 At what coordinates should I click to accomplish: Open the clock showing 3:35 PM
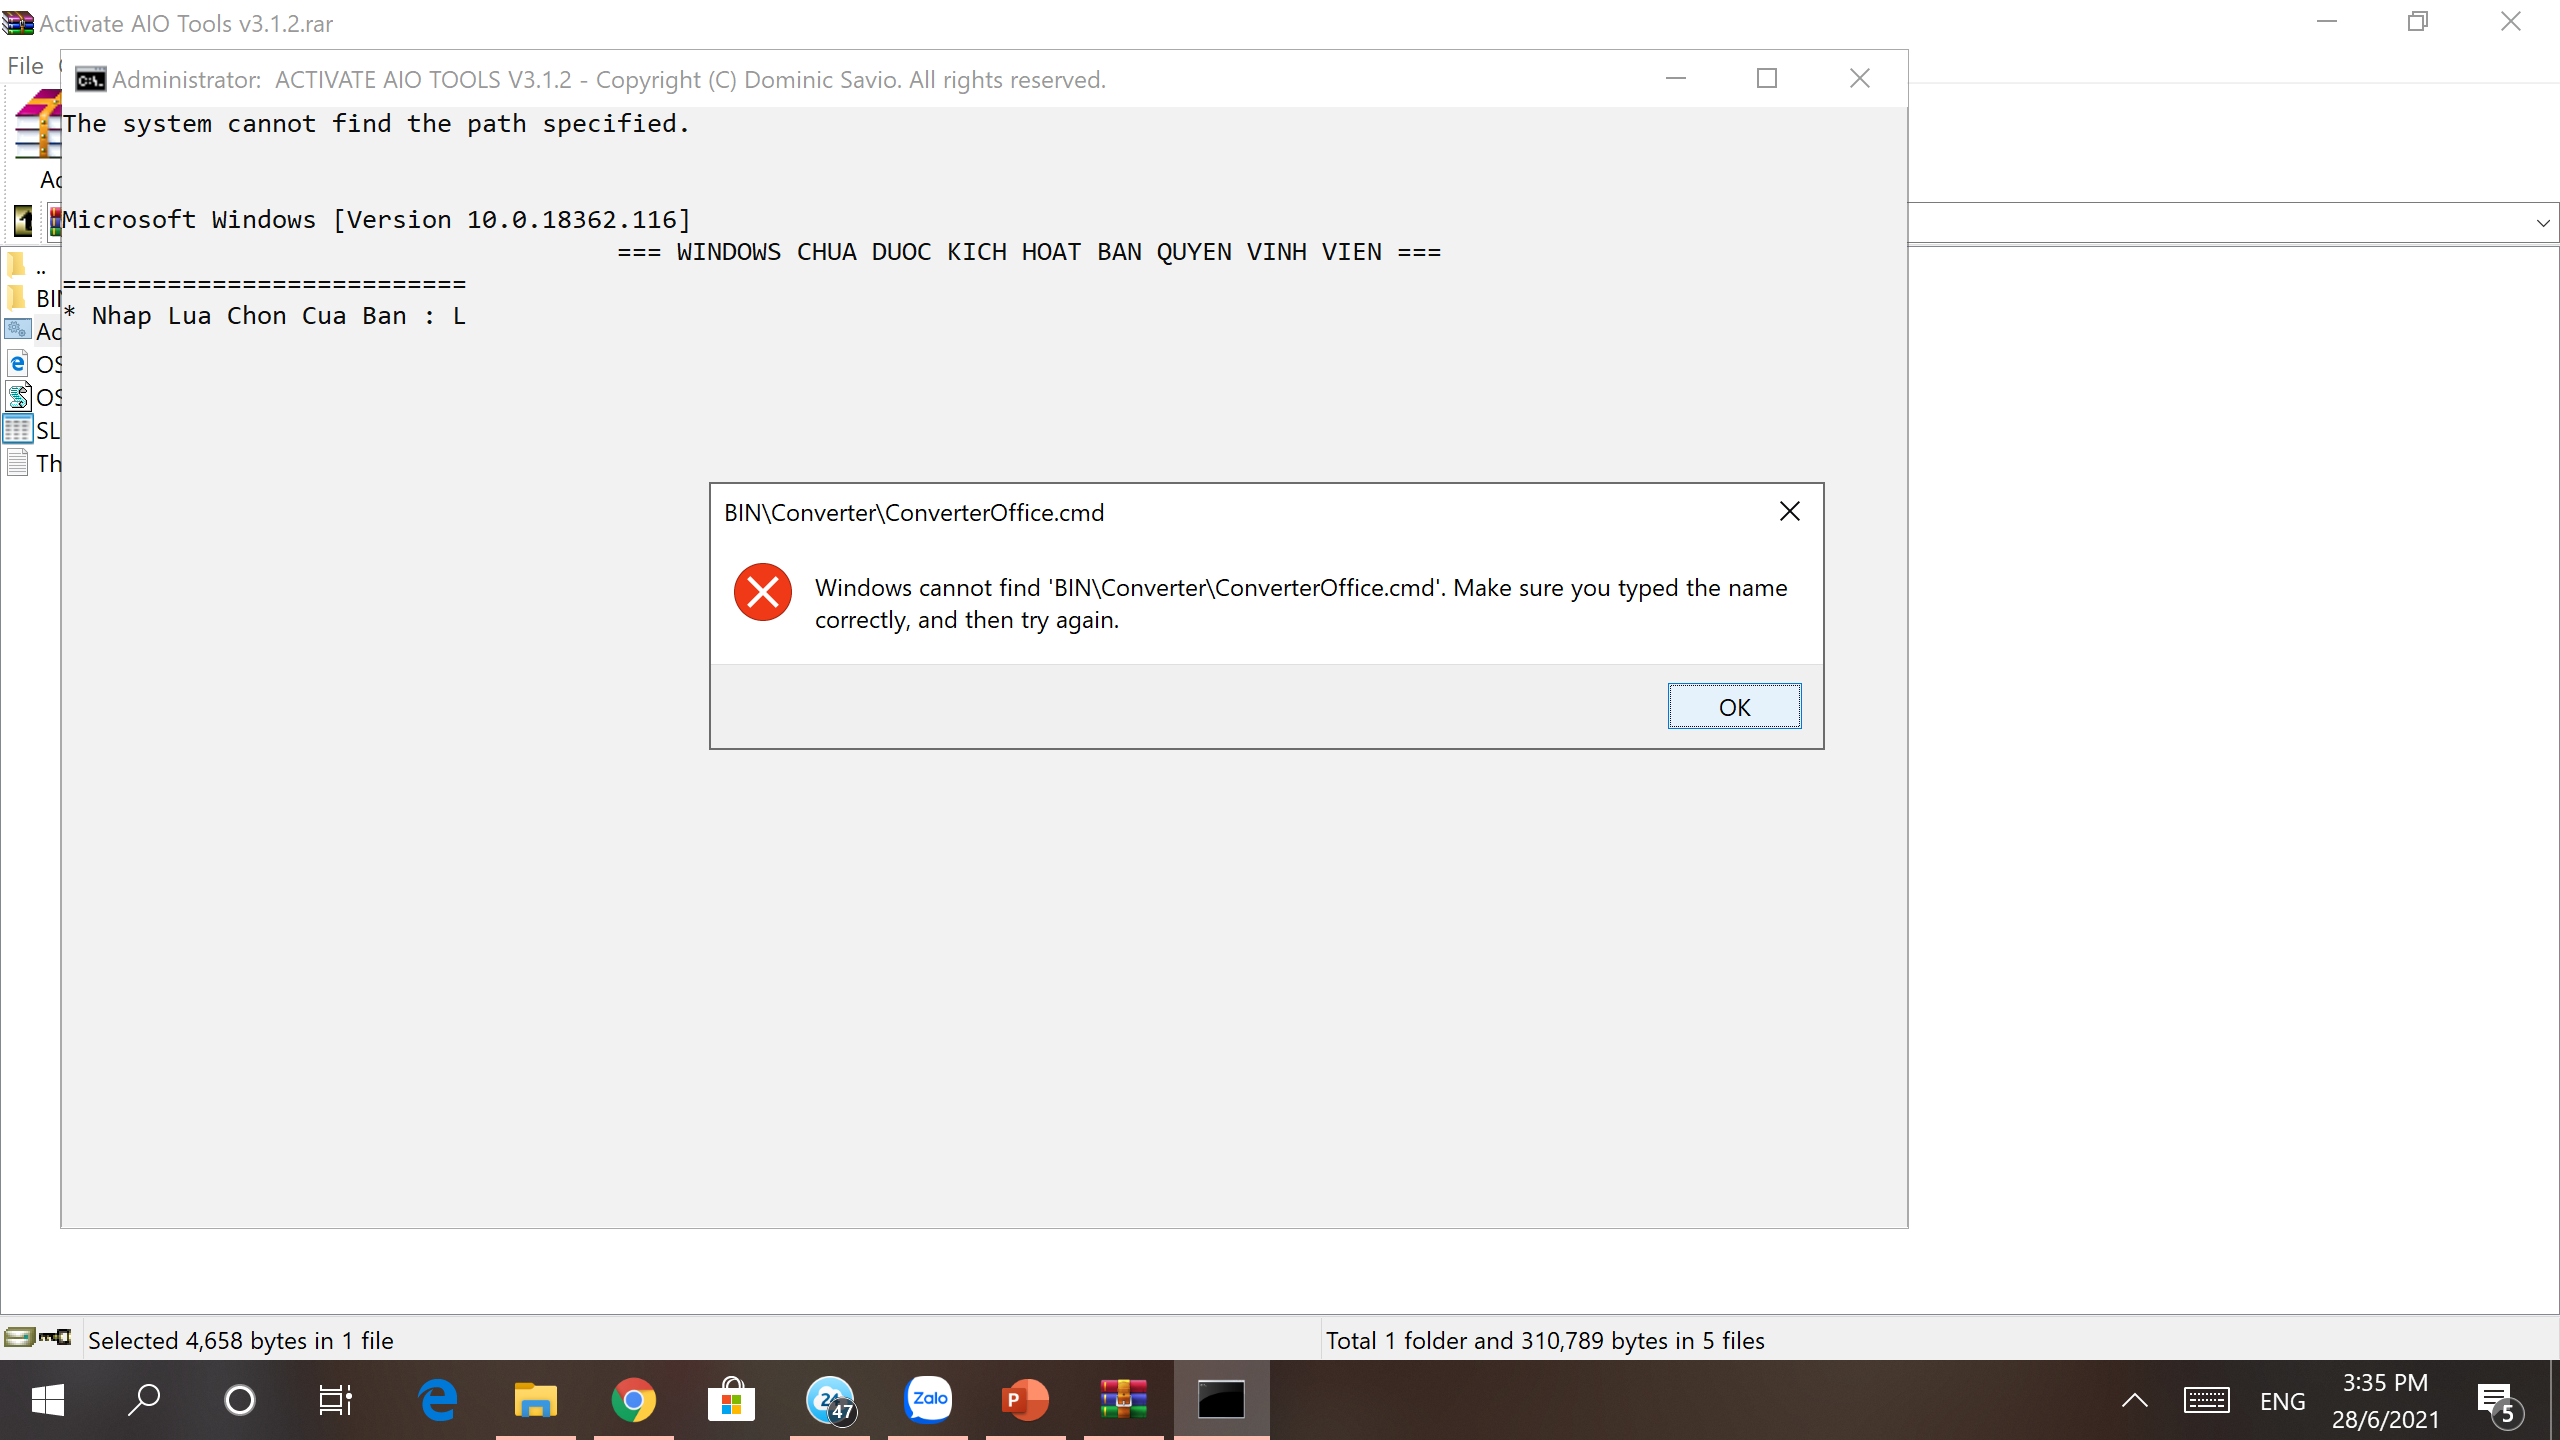tap(2385, 1400)
